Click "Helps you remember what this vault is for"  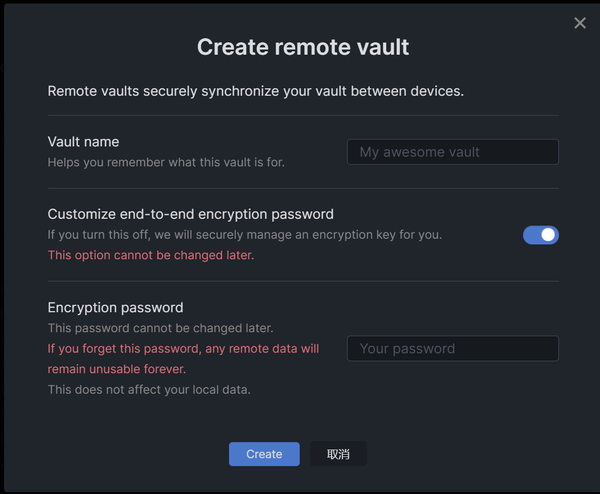click(166, 162)
